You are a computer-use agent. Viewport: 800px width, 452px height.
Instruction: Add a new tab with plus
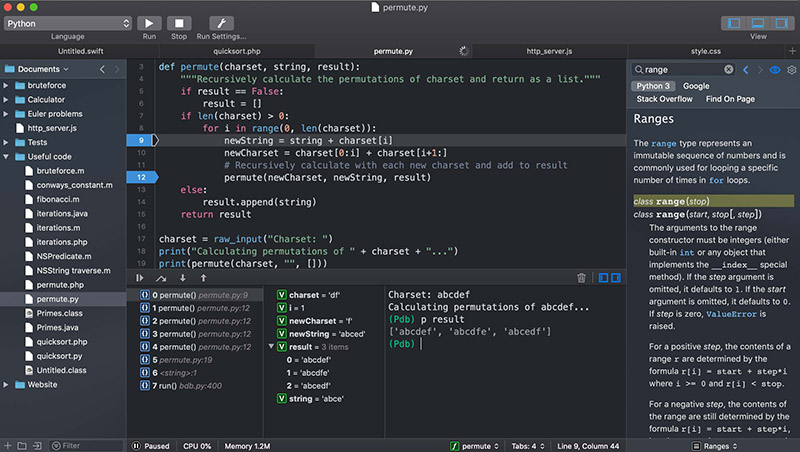coord(792,51)
